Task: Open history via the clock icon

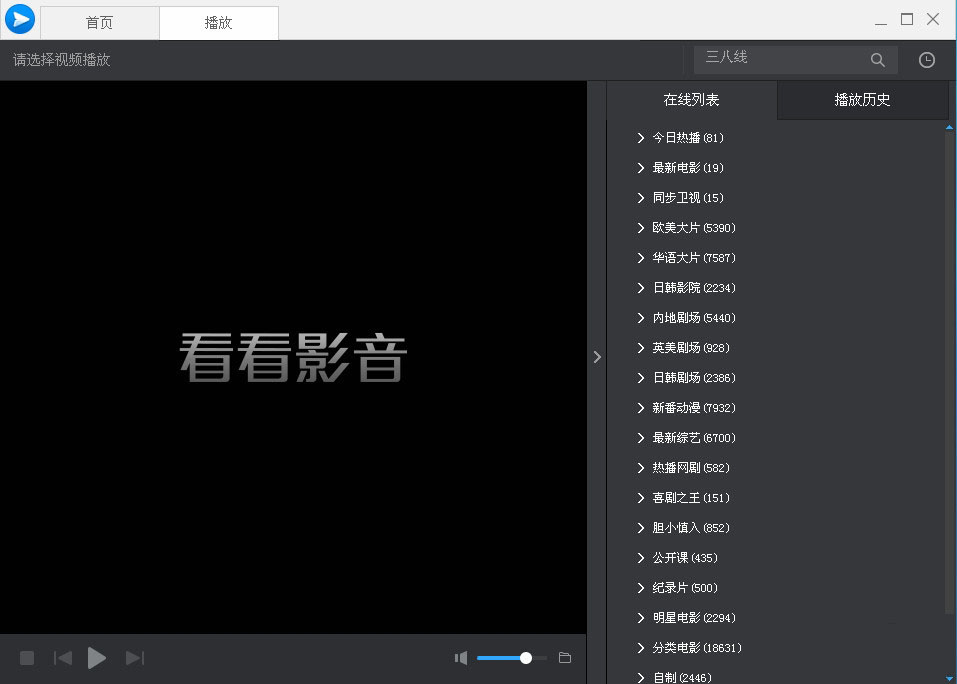Action: pos(926,60)
